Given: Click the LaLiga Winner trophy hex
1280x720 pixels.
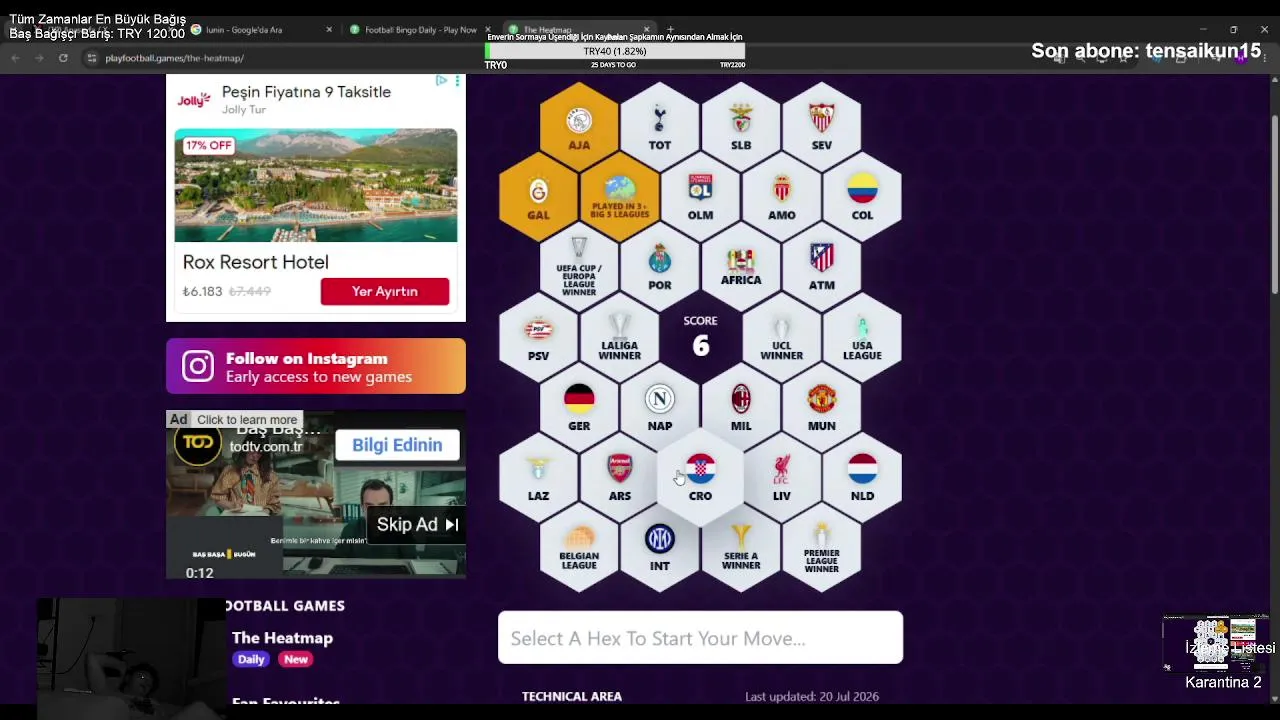Looking at the screenshot, I should [620, 337].
